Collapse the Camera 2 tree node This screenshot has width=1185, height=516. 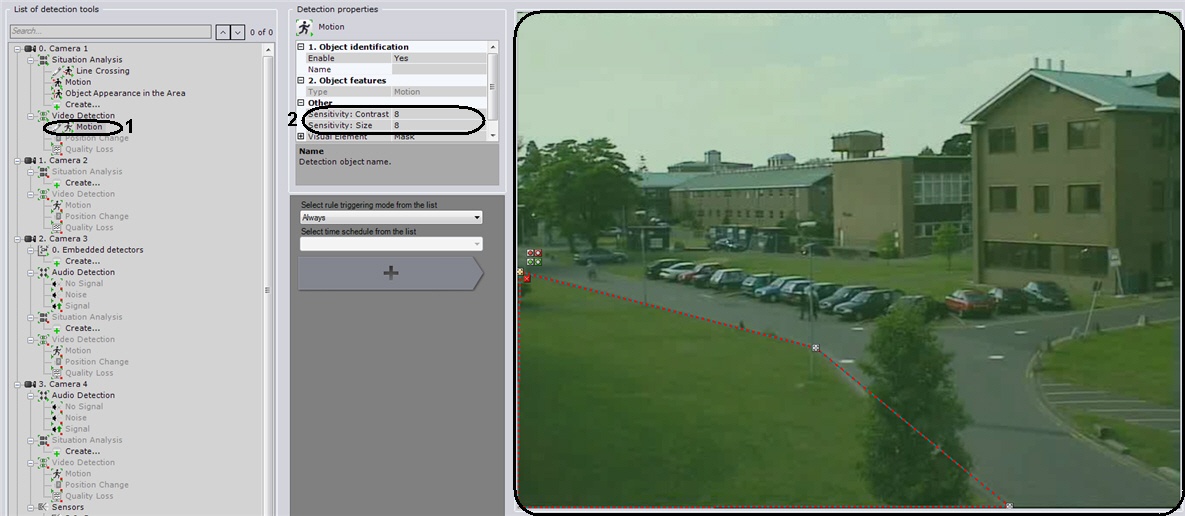18,160
